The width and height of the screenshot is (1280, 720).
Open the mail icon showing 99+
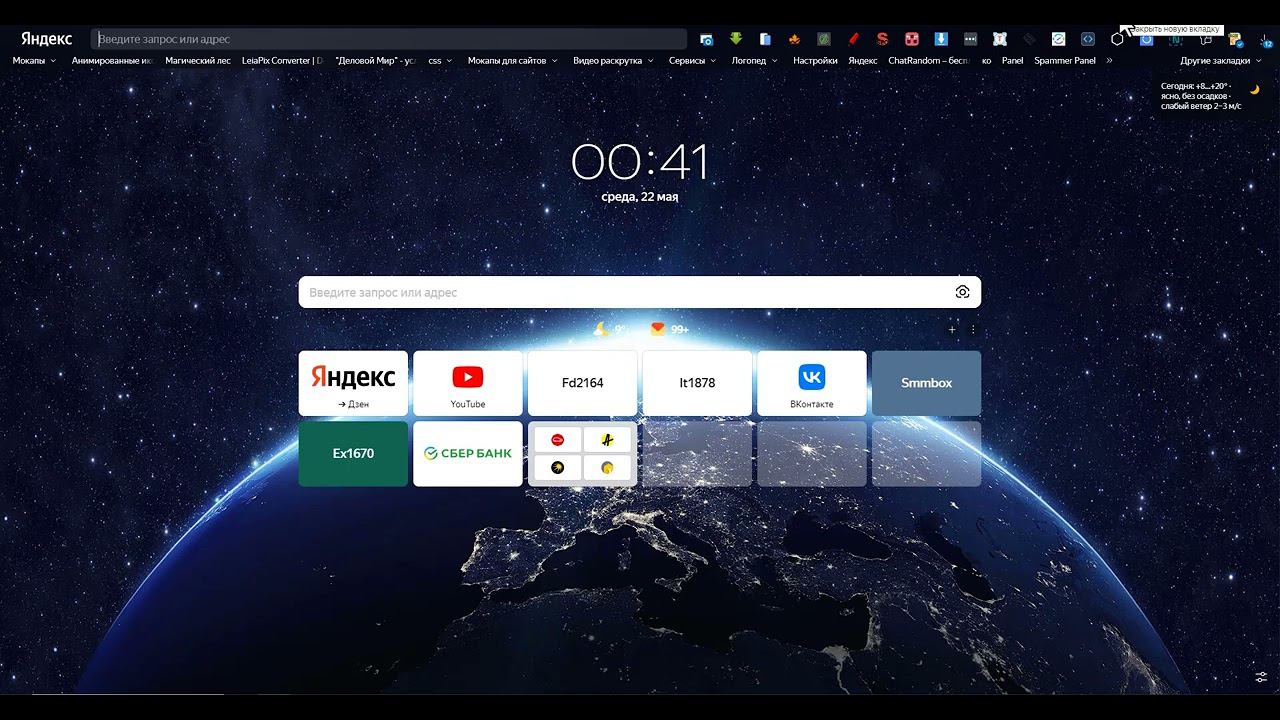tap(669, 329)
